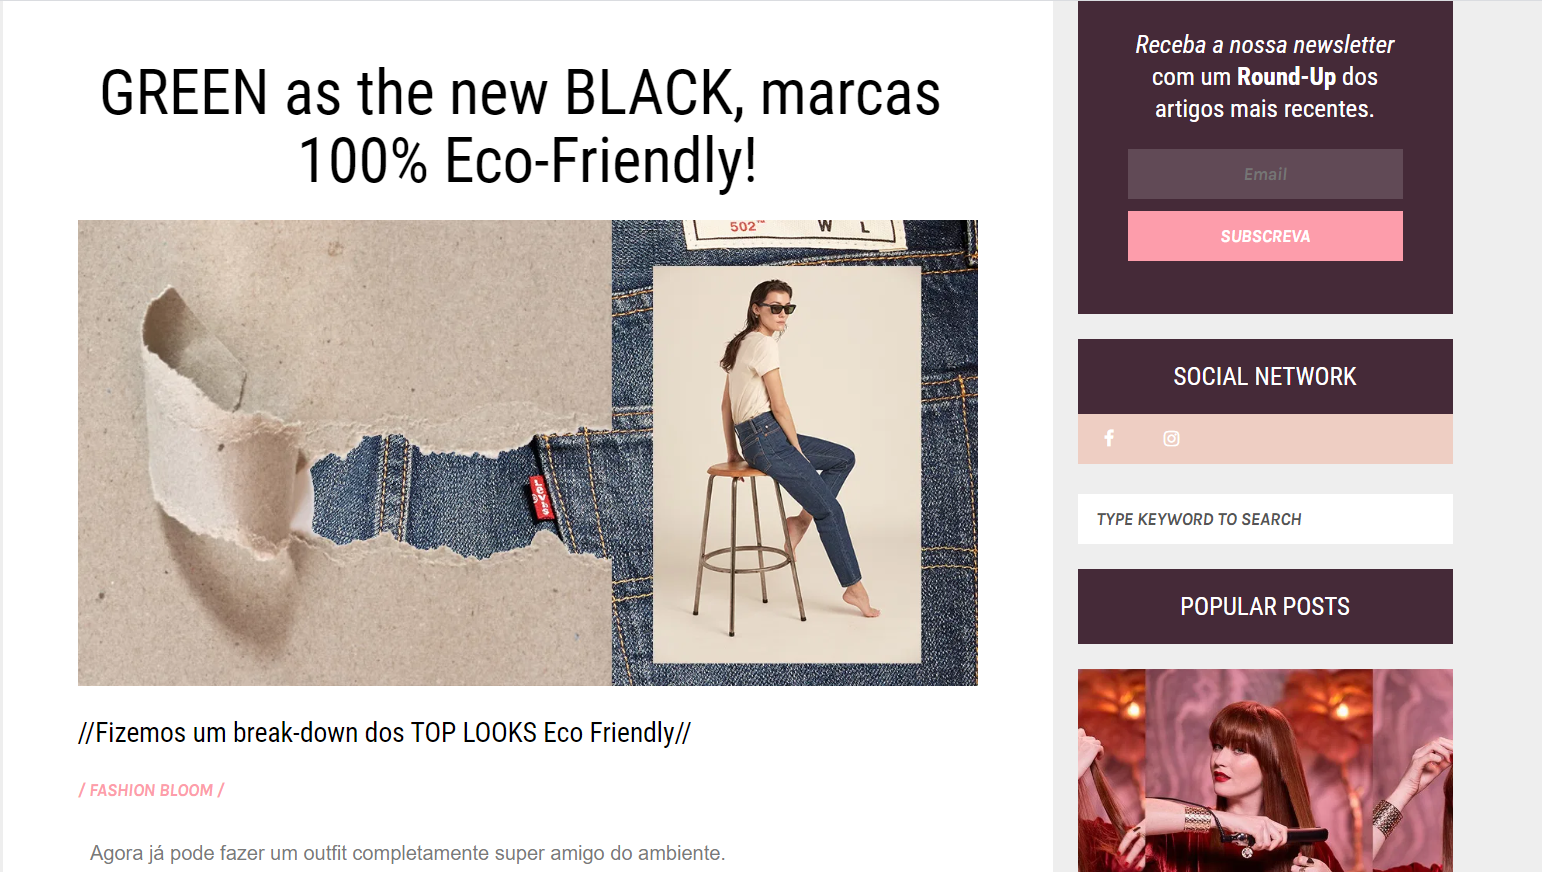Image resolution: width=1542 pixels, height=872 pixels.
Task: Click the Round-Up newsletter text
Action: [x=1286, y=77]
